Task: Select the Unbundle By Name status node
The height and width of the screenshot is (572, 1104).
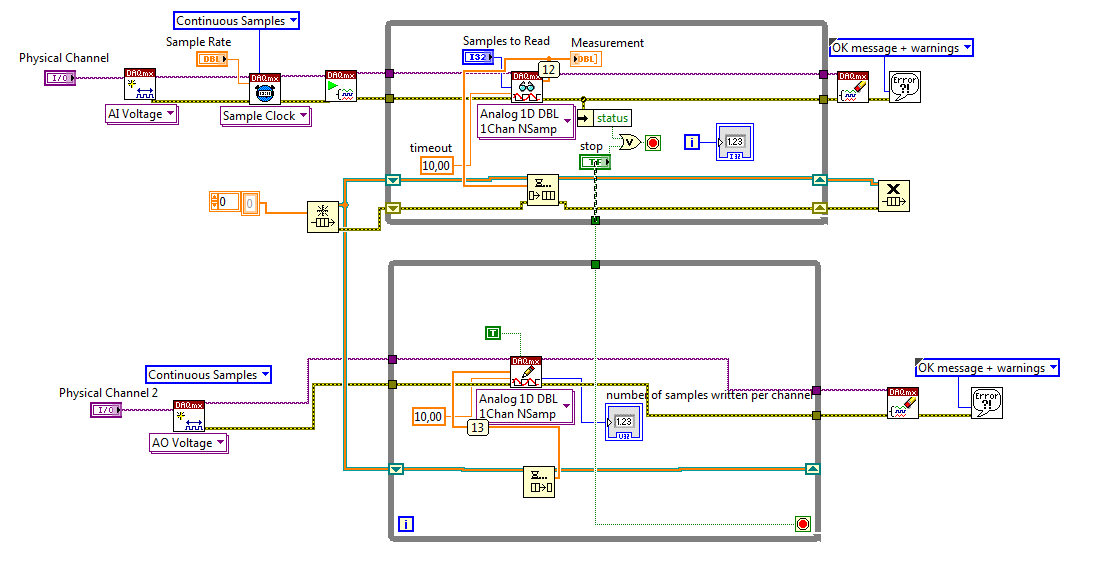Action: [603, 118]
